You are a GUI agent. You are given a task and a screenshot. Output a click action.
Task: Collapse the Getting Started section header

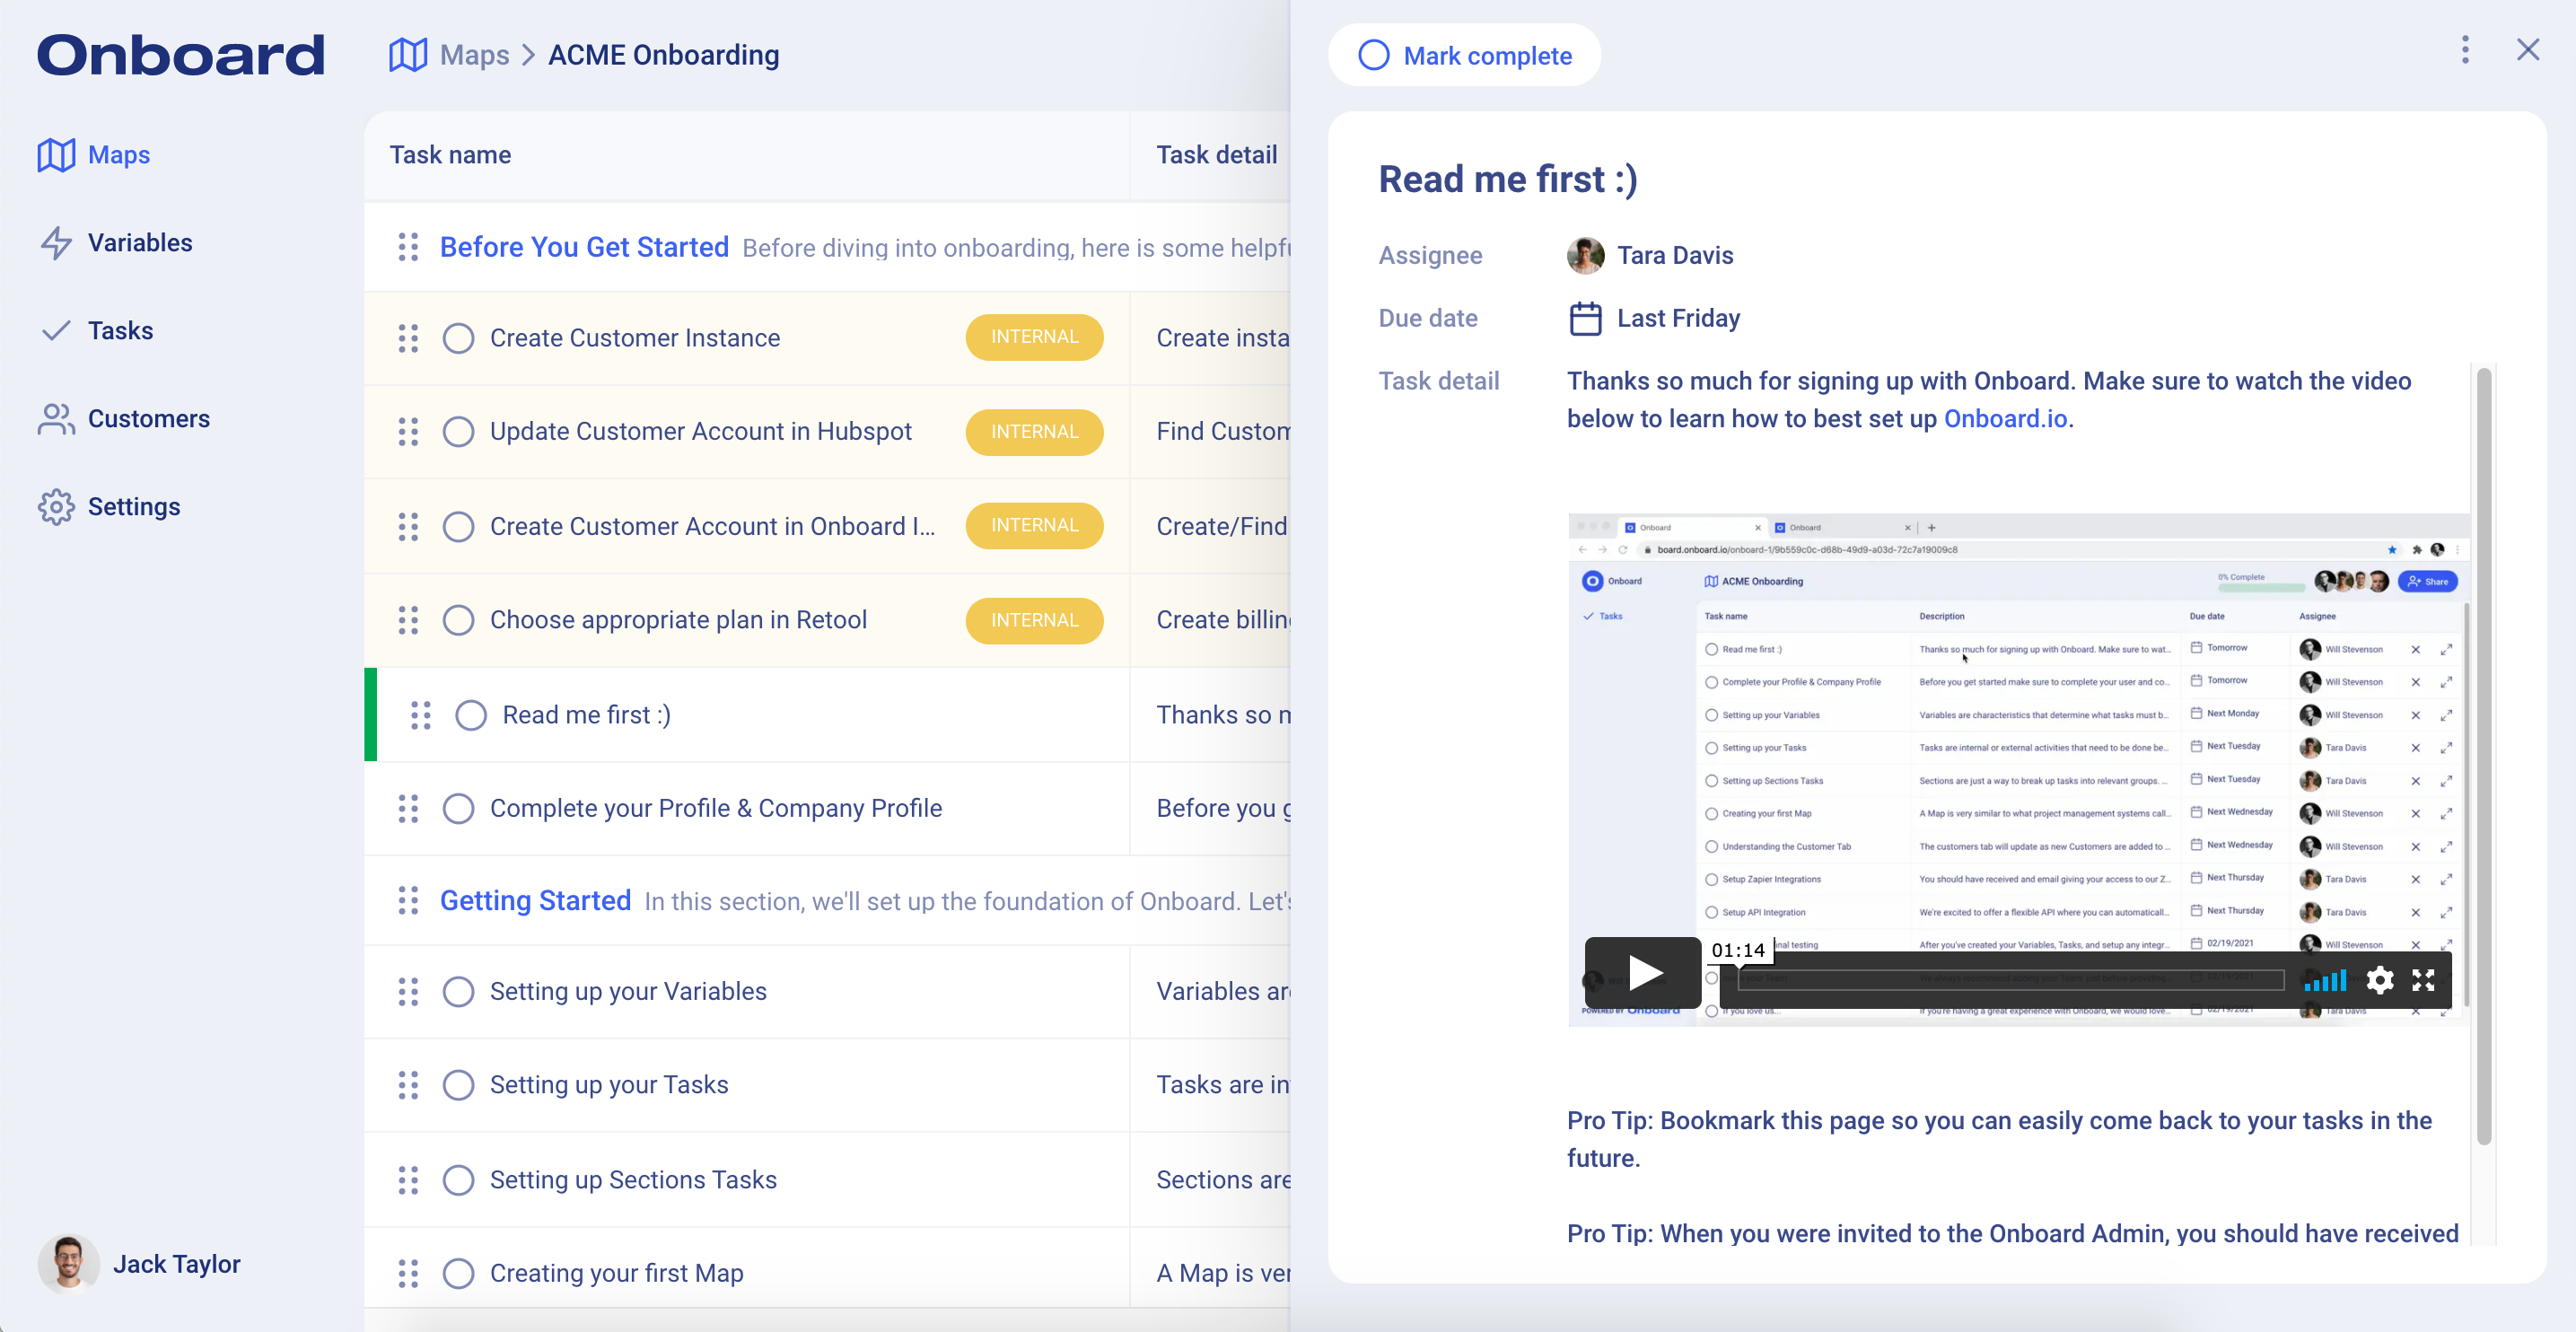point(535,900)
